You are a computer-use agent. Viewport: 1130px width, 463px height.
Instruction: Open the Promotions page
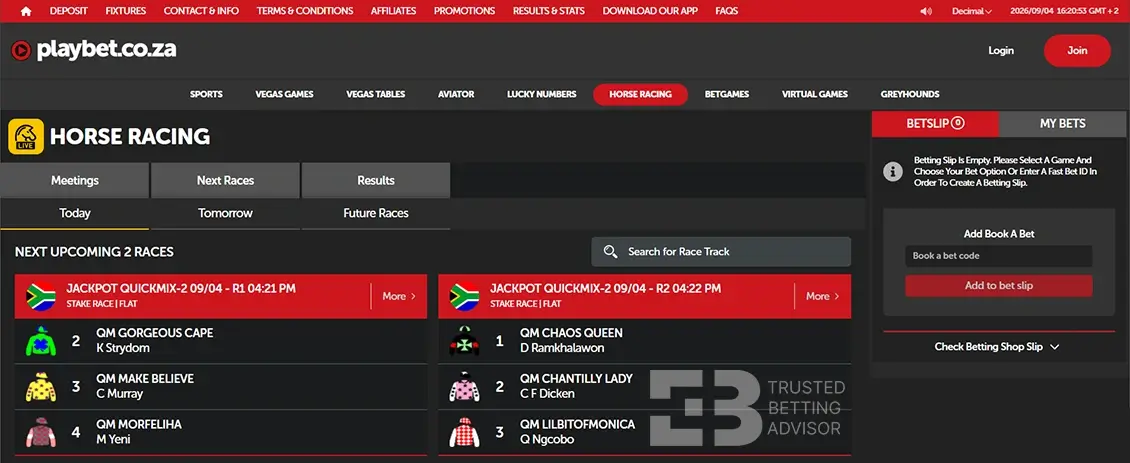(x=464, y=11)
